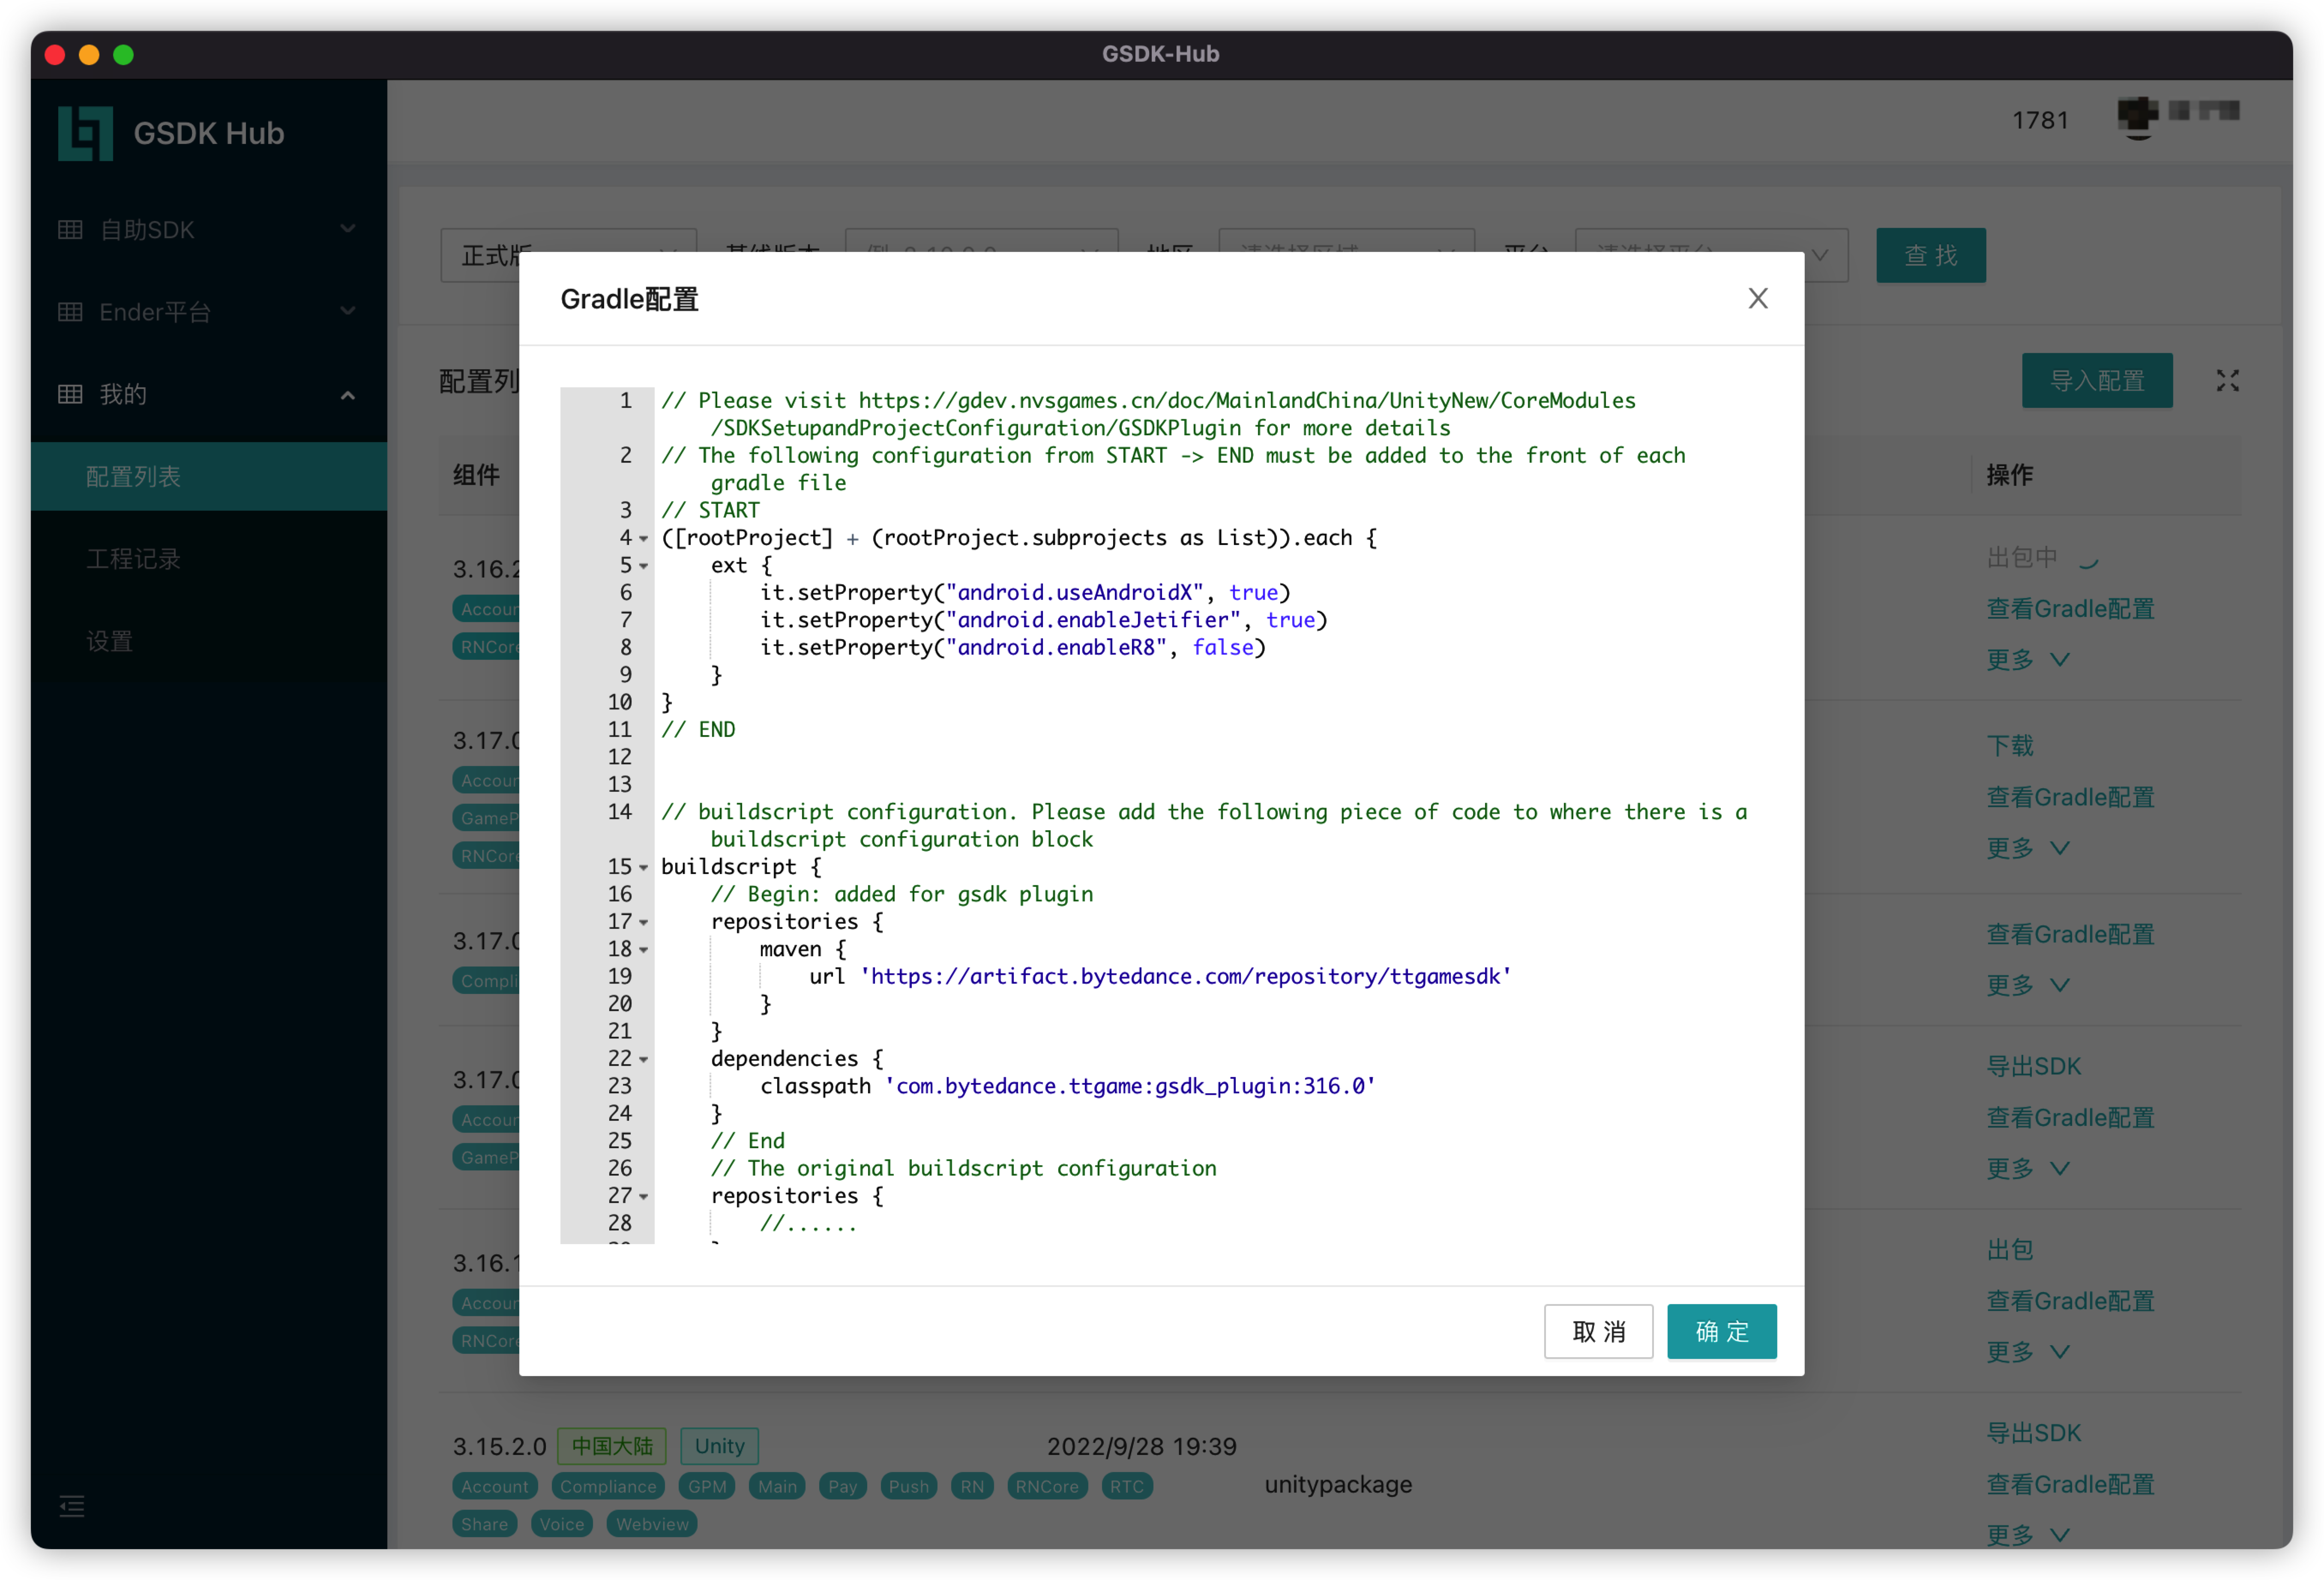Click the artifact.bytedance.com repository URL in code
2324x1580 pixels.
1185,976
